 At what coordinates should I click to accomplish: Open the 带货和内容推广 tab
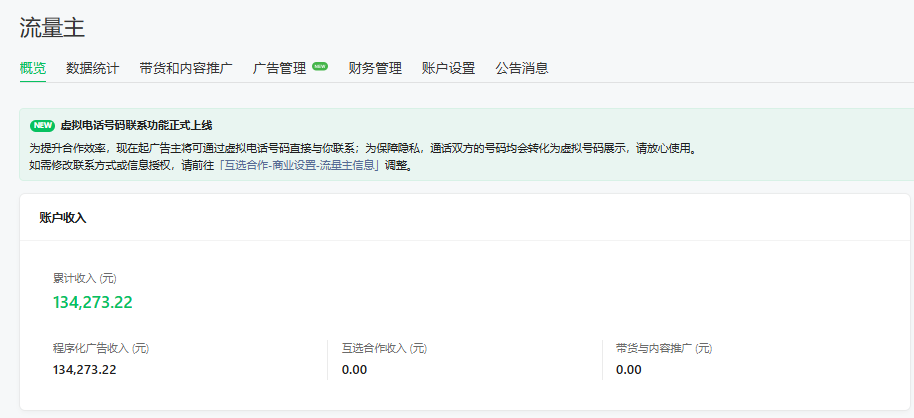pos(186,68)
